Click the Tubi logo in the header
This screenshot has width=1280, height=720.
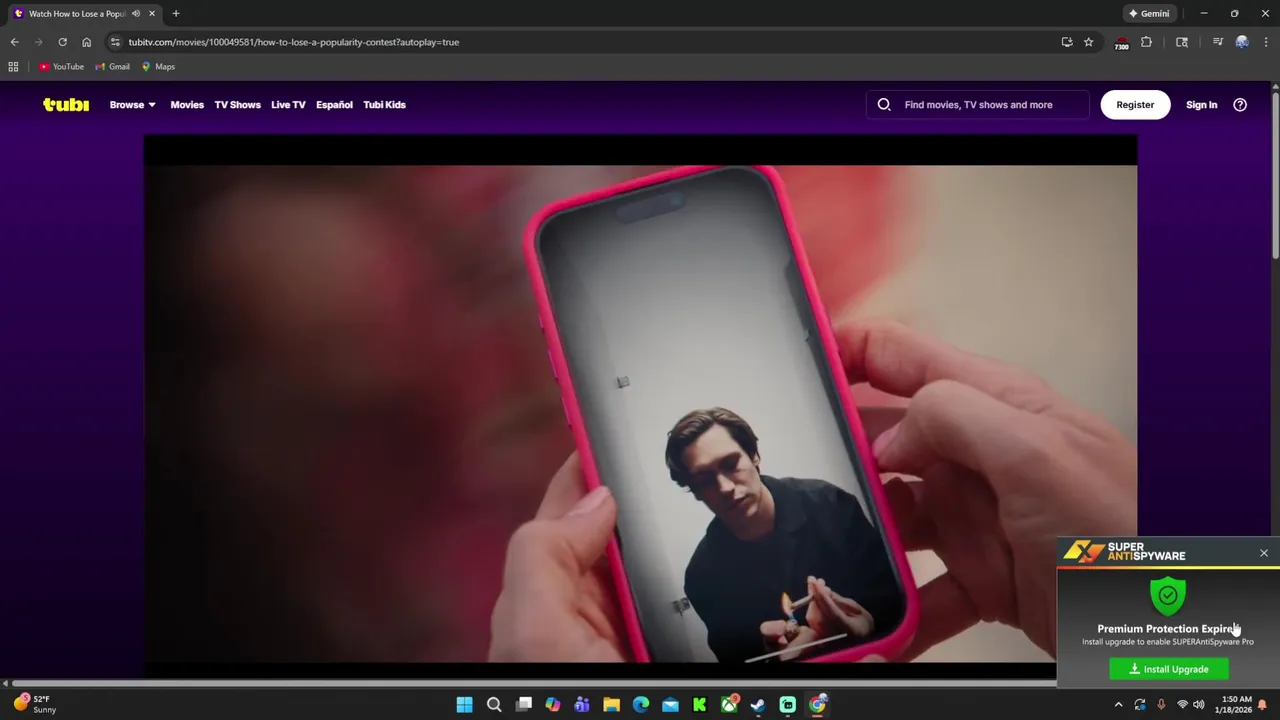click(x=66, y=104)
